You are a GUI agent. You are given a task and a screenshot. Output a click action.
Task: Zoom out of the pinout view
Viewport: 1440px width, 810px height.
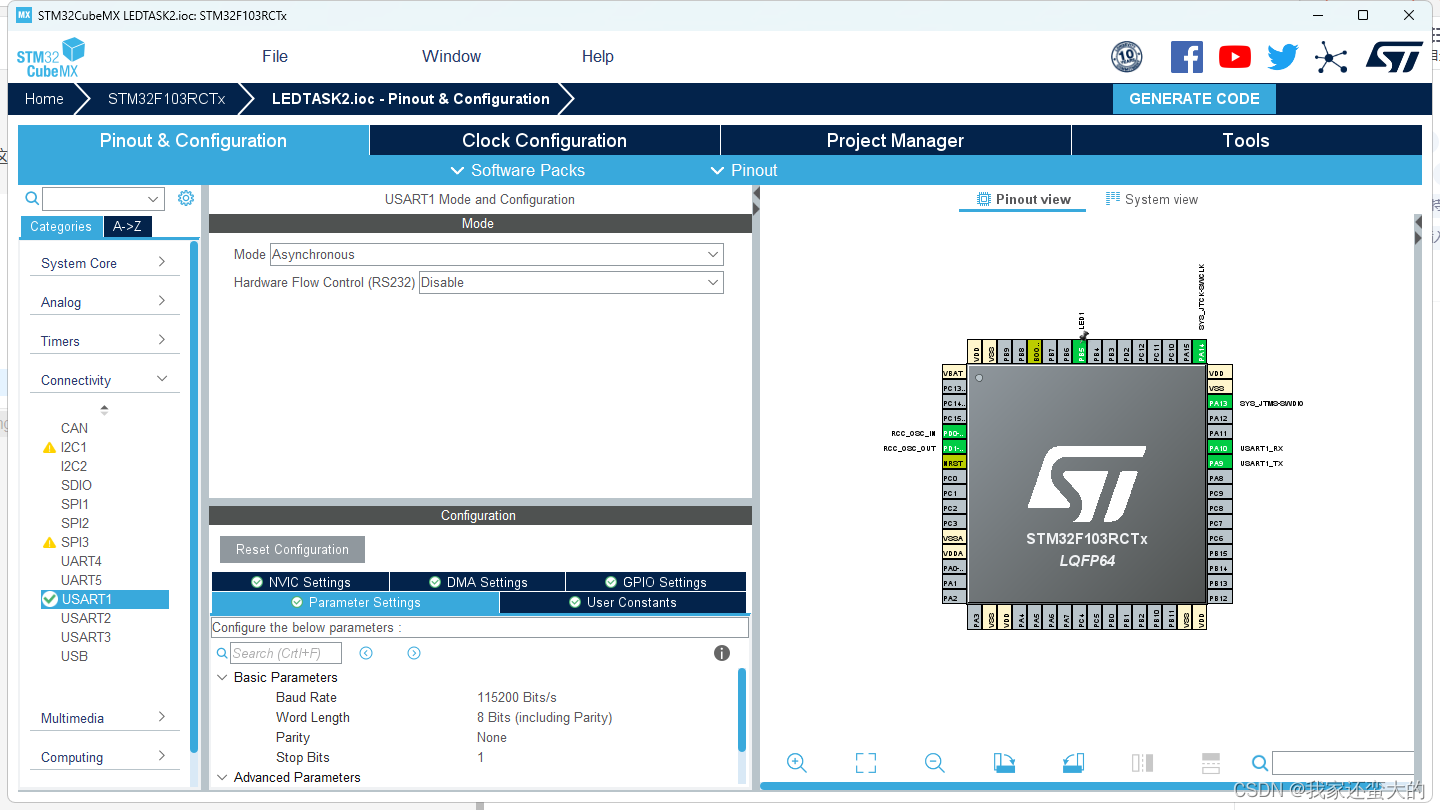pos(934,762)
